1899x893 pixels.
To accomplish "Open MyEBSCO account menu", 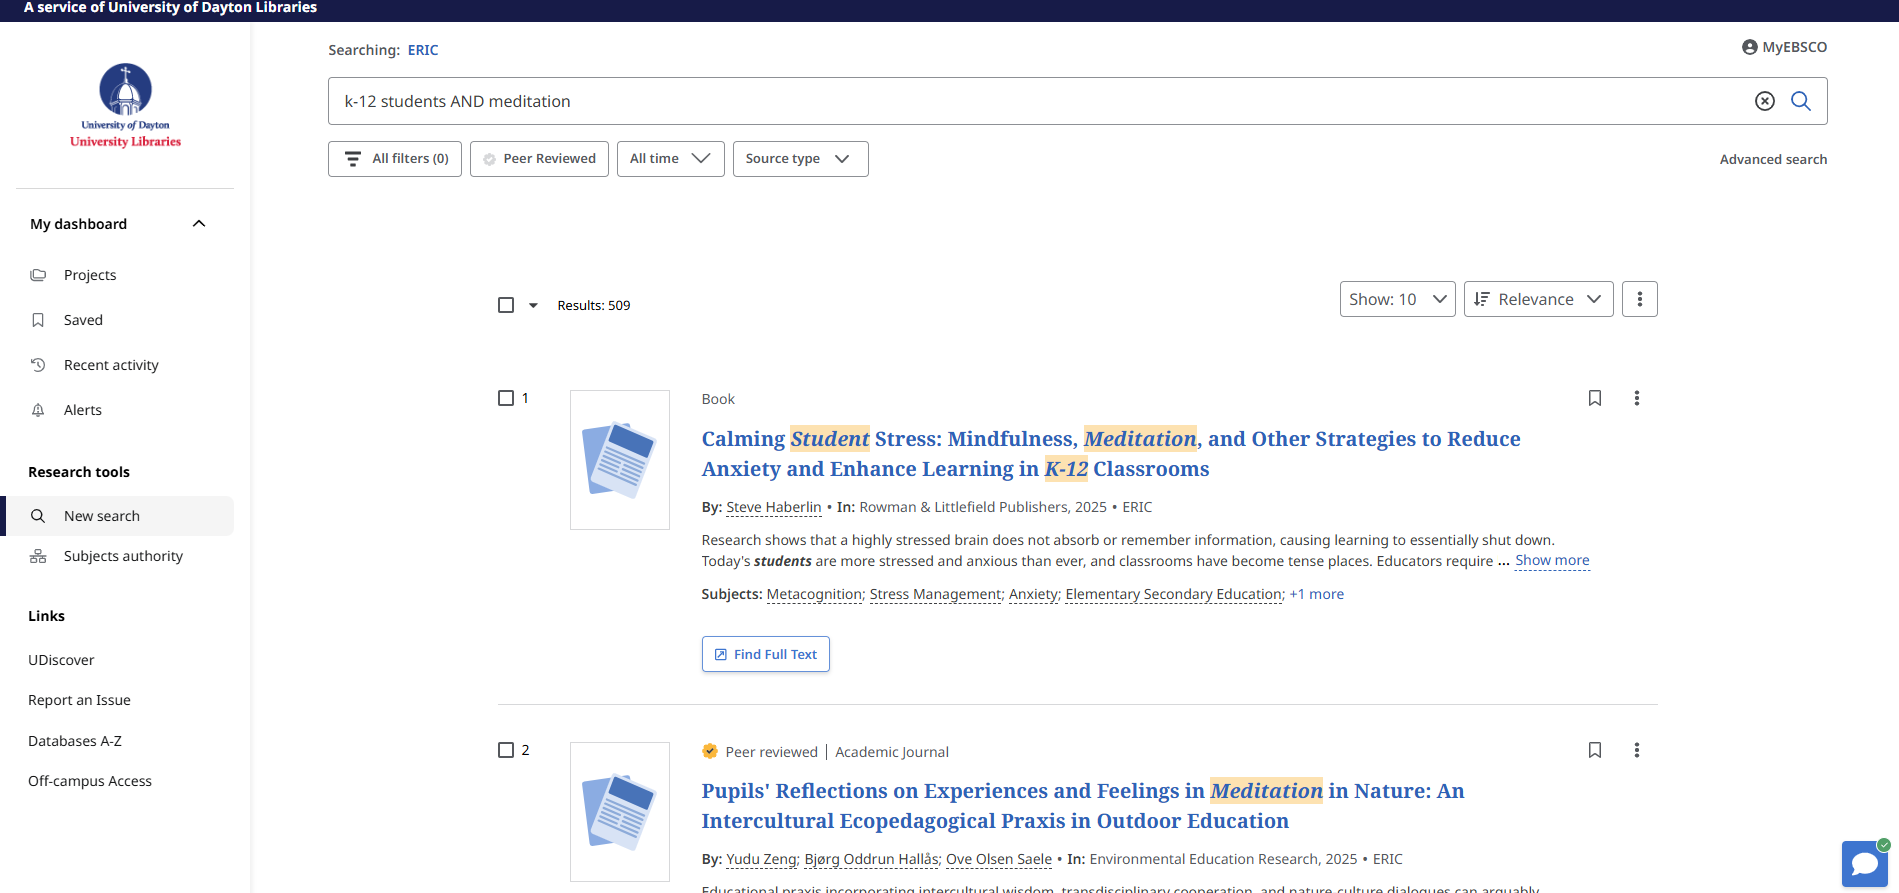I will pos(1784,47).
